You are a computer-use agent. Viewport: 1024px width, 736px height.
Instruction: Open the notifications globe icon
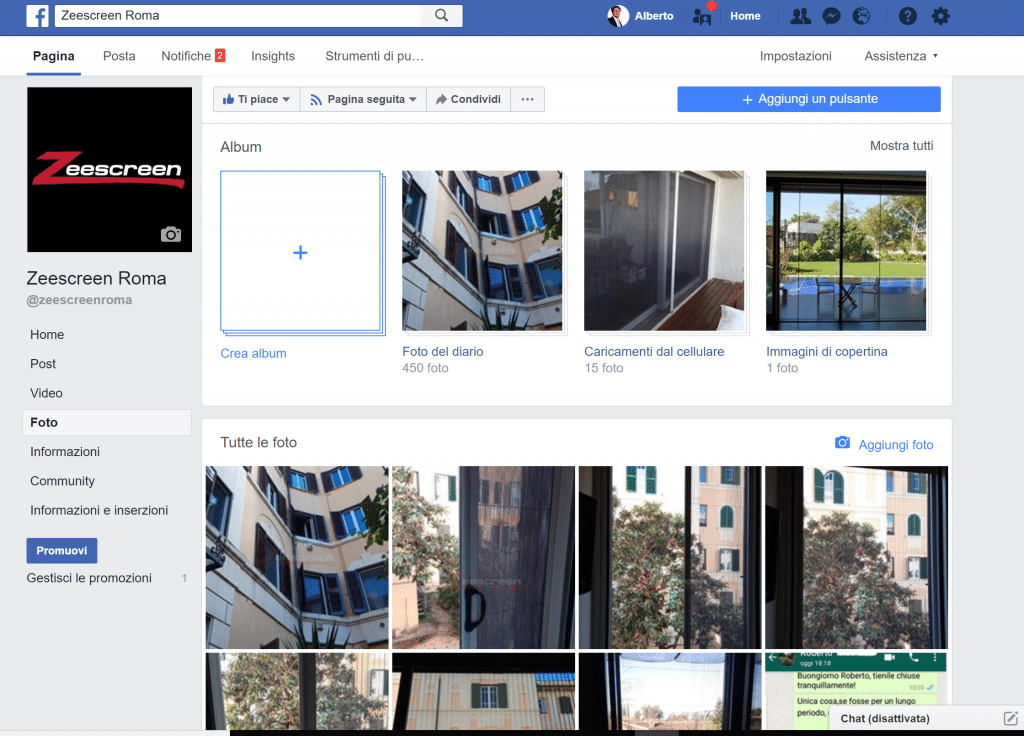coord(861,16)
